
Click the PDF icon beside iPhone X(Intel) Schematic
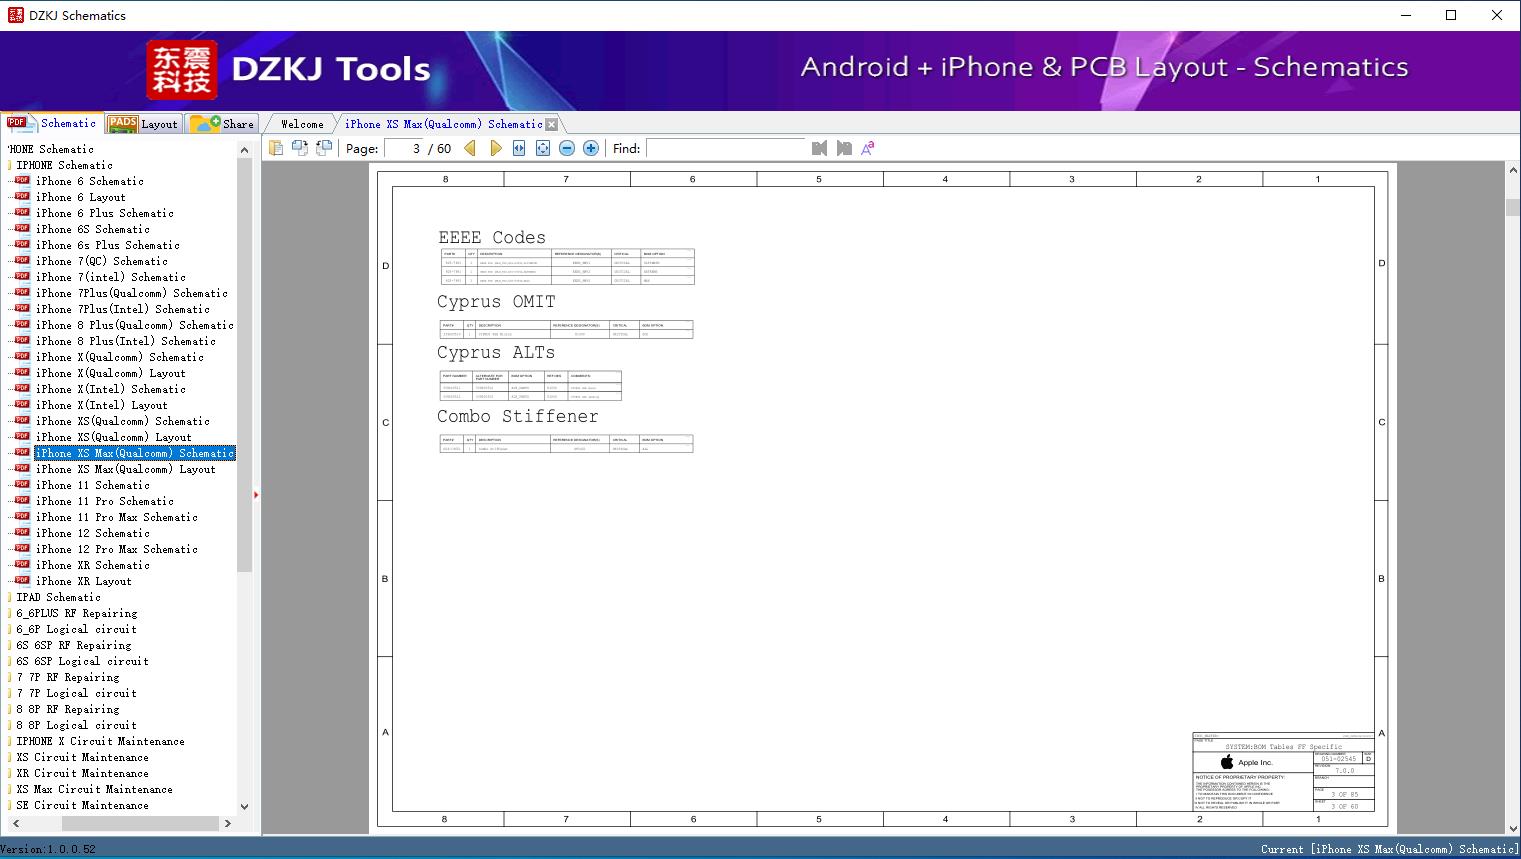coord(22,388)
